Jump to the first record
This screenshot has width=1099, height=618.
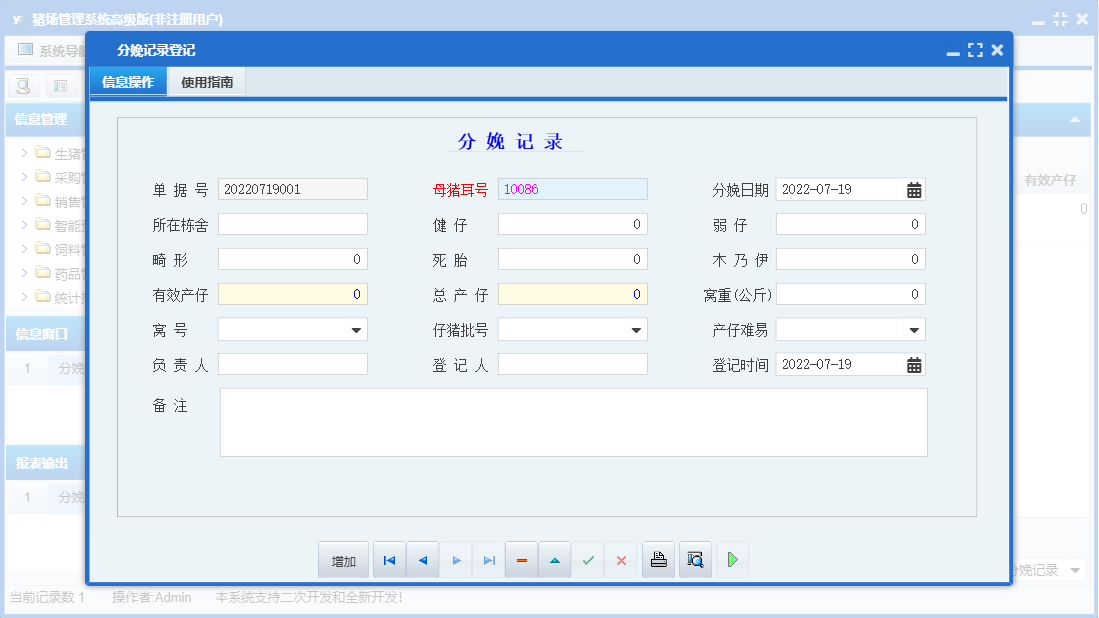[389, 559]
